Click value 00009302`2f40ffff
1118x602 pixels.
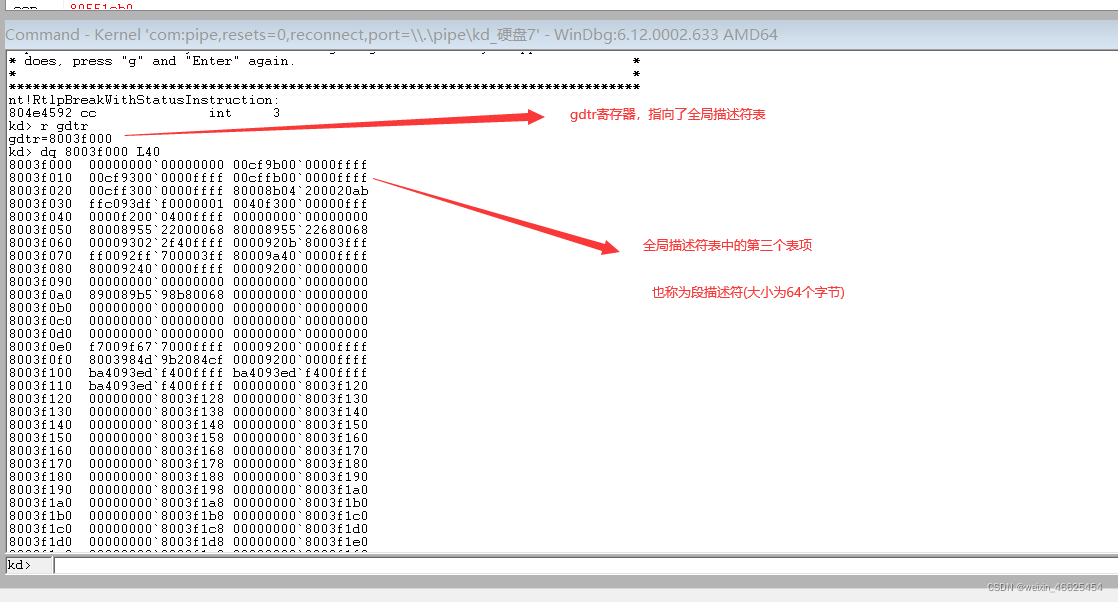pyautogui.click(x=156, y=243)
